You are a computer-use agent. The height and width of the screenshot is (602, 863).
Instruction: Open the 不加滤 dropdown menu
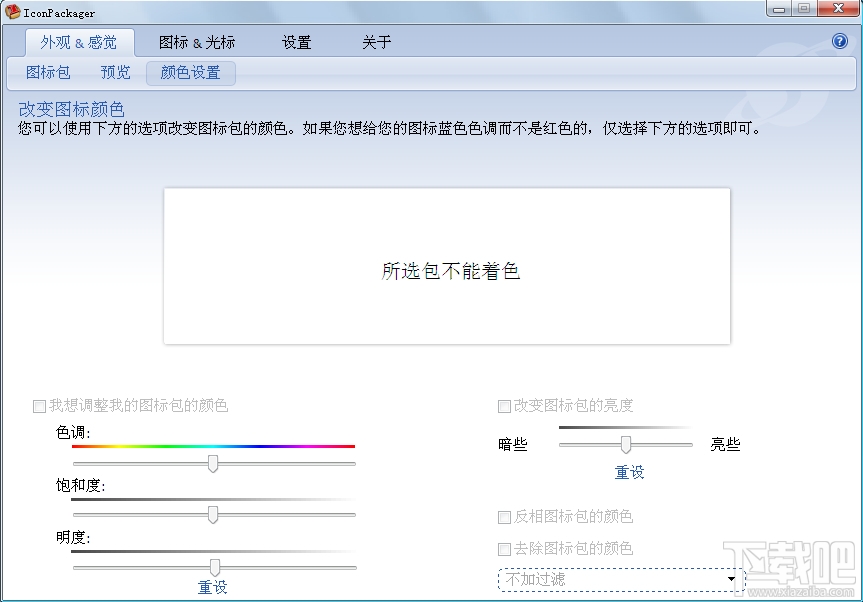click(x=732, y=579)
